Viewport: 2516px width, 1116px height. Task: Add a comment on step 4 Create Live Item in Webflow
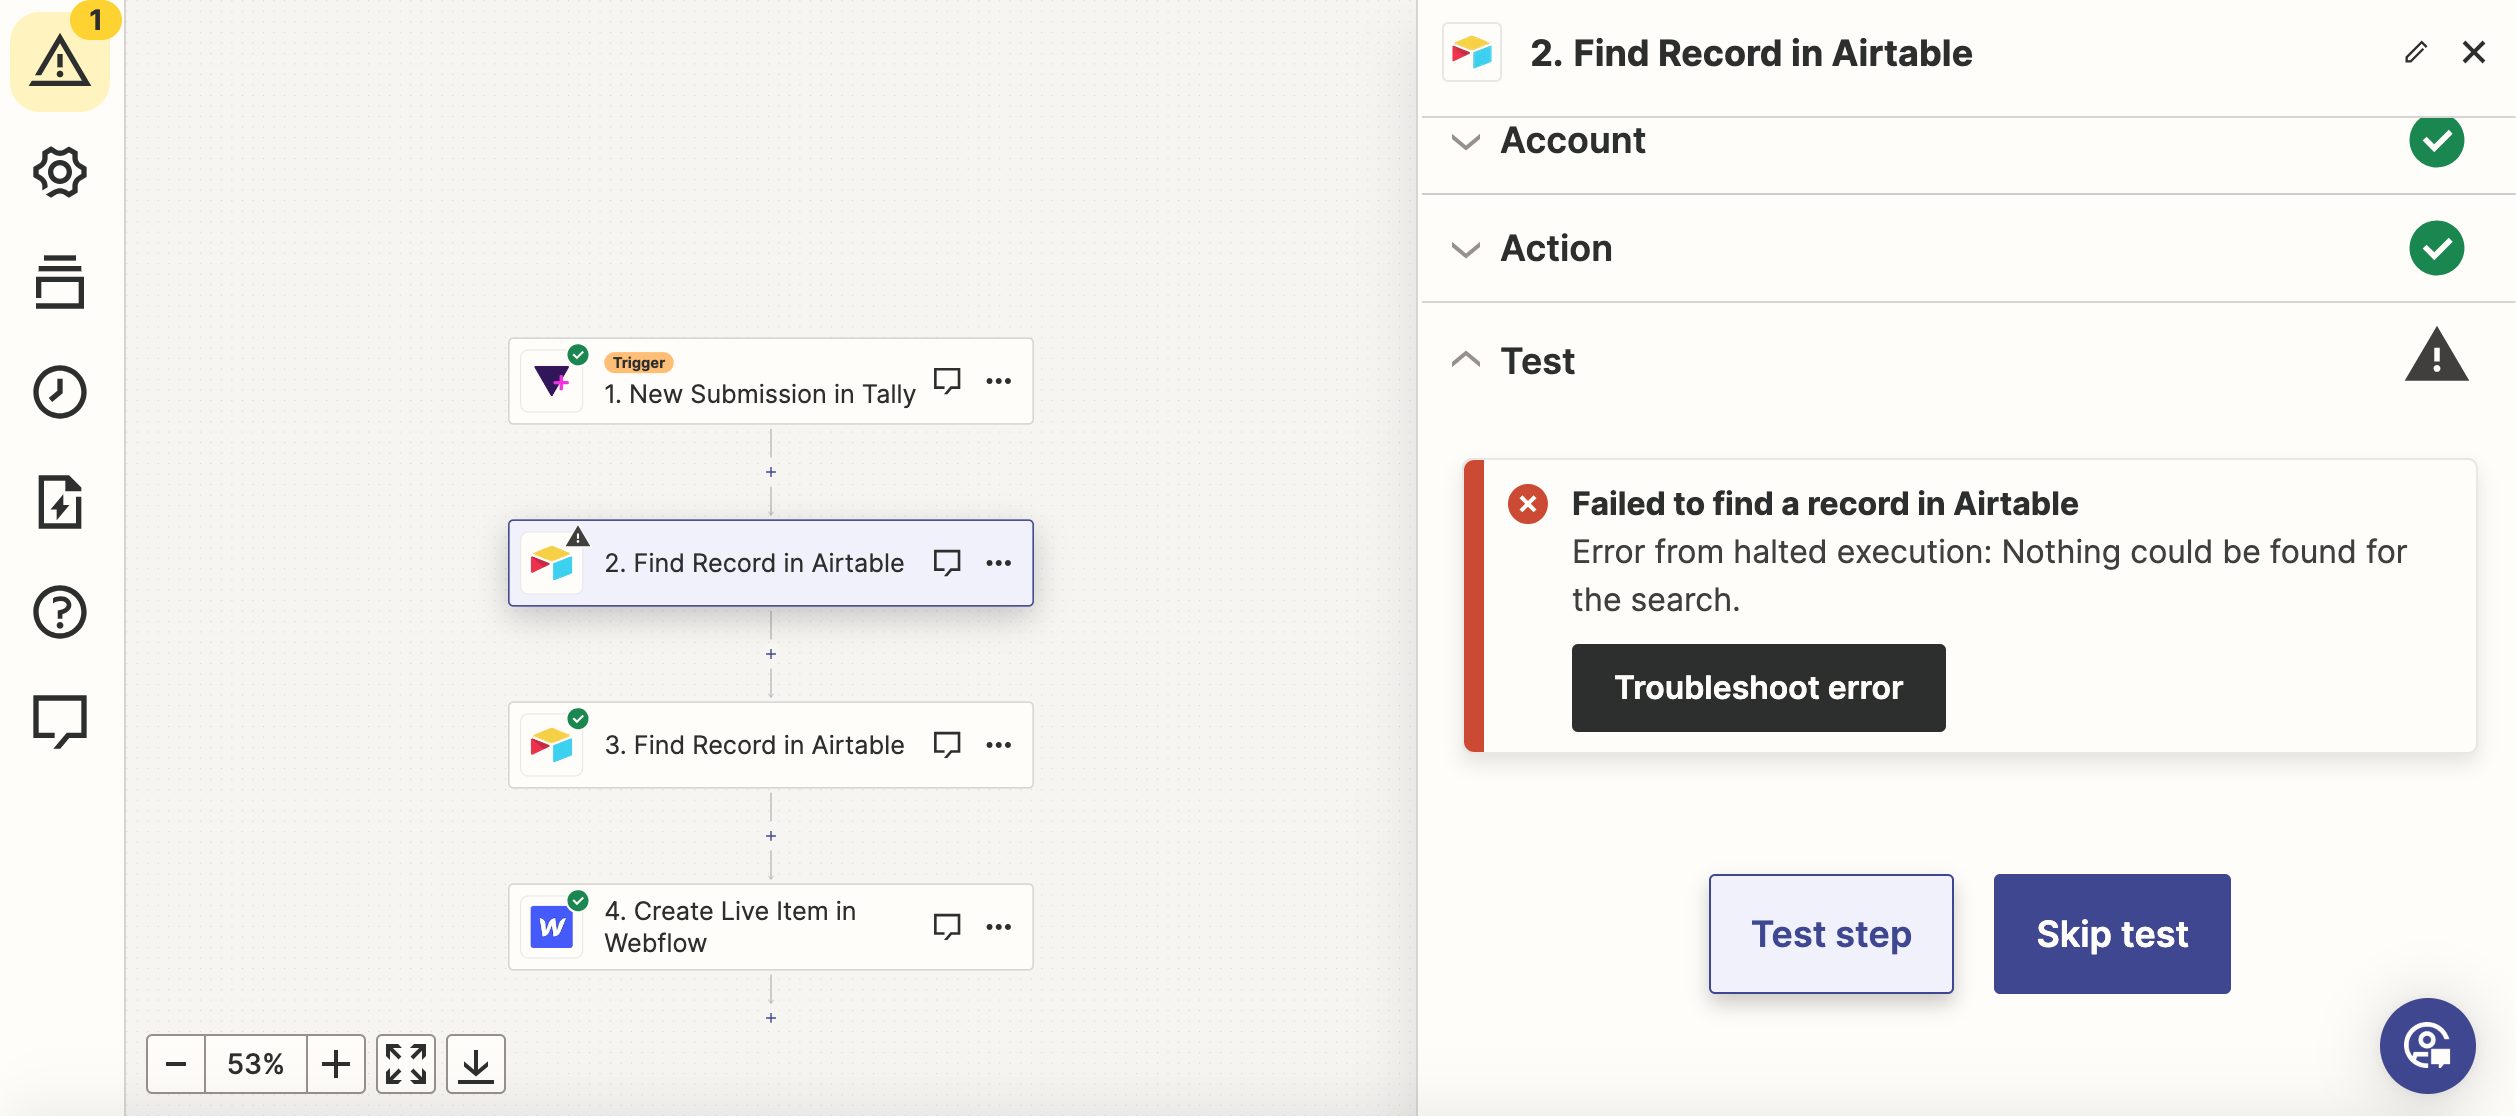pos(947,927)
